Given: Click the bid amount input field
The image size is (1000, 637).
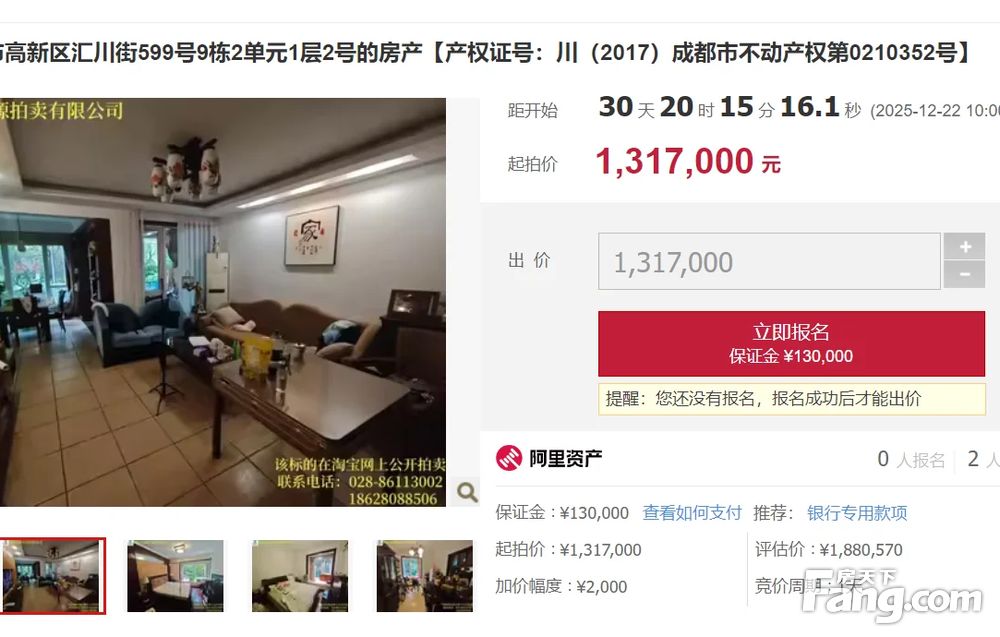Looking at the screenshot, I should pyautogui.click(x=769, y=261).
